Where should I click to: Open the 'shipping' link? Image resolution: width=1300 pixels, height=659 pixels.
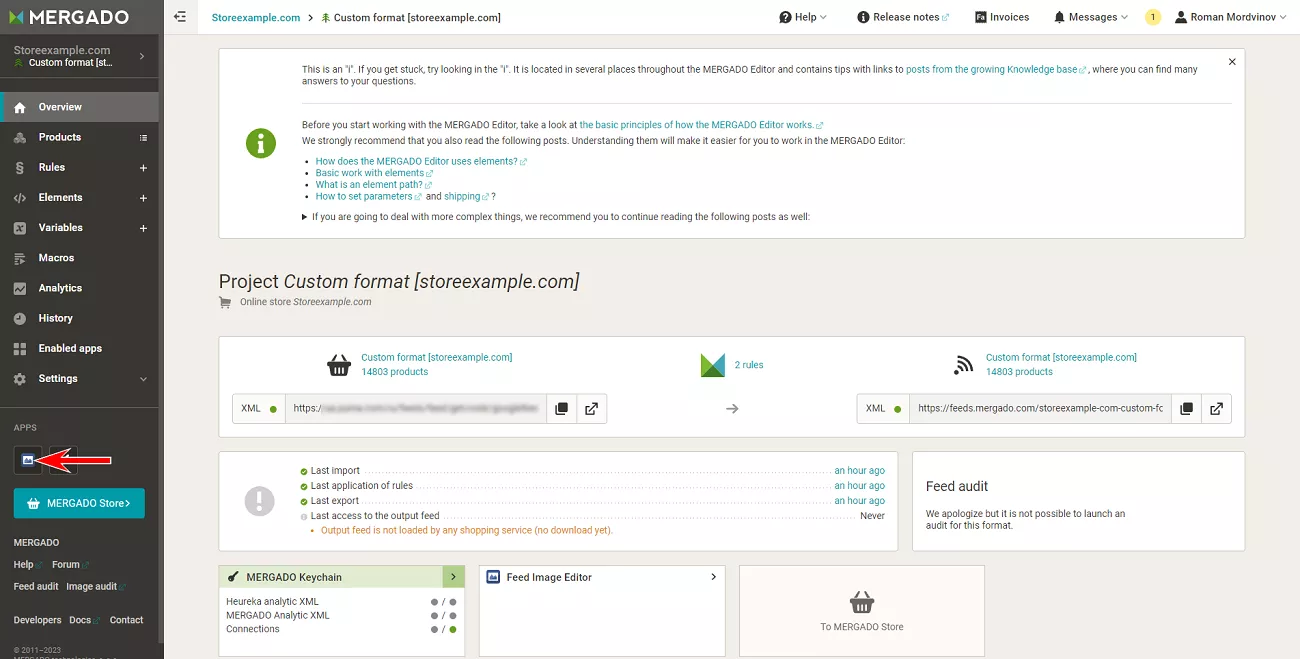tap(465, 197)
